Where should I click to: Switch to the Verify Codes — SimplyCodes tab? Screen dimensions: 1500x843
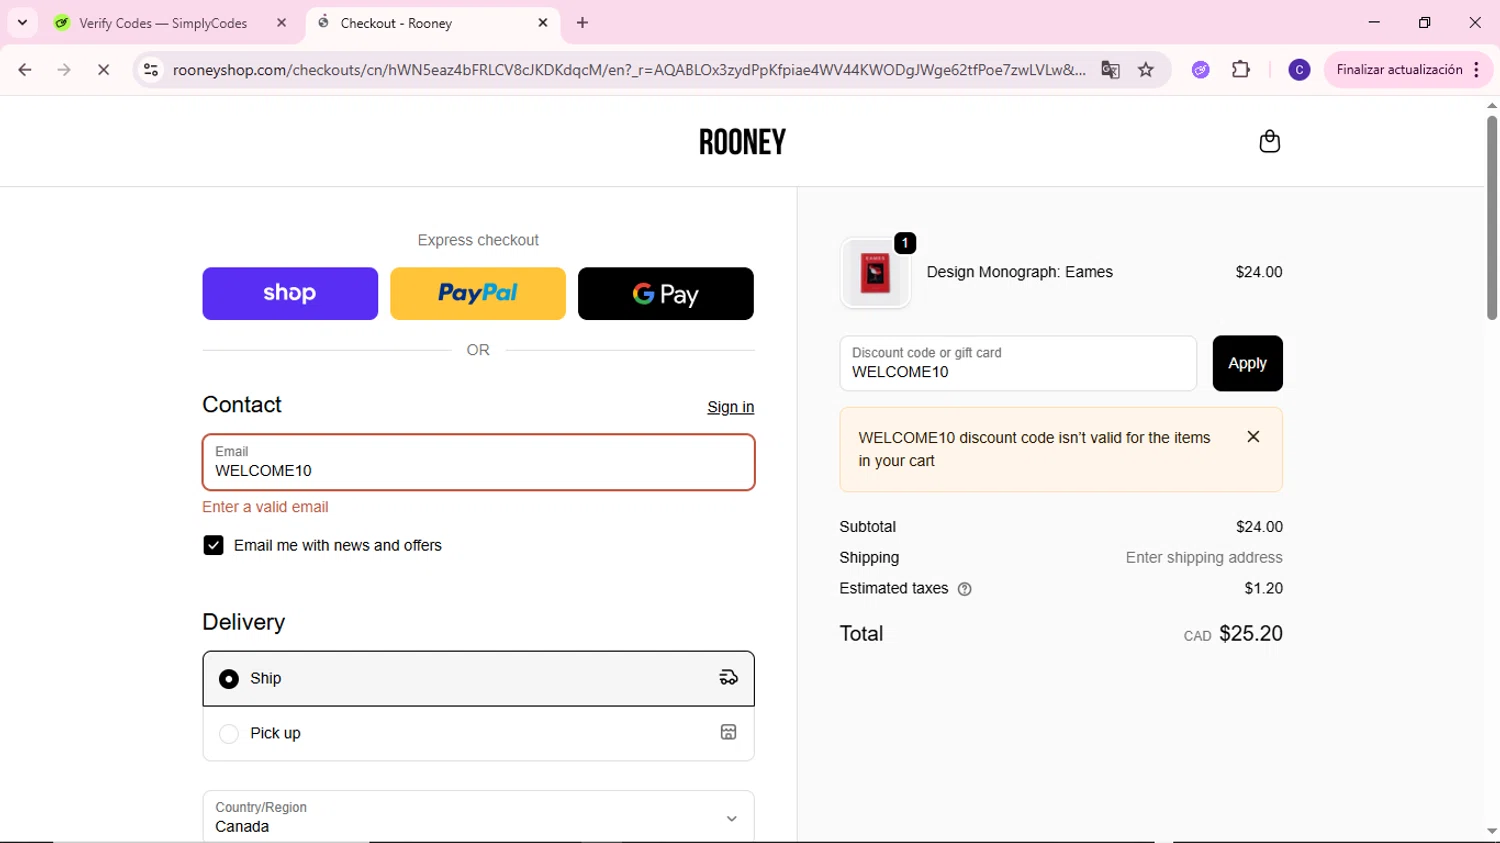click(163, 23)
